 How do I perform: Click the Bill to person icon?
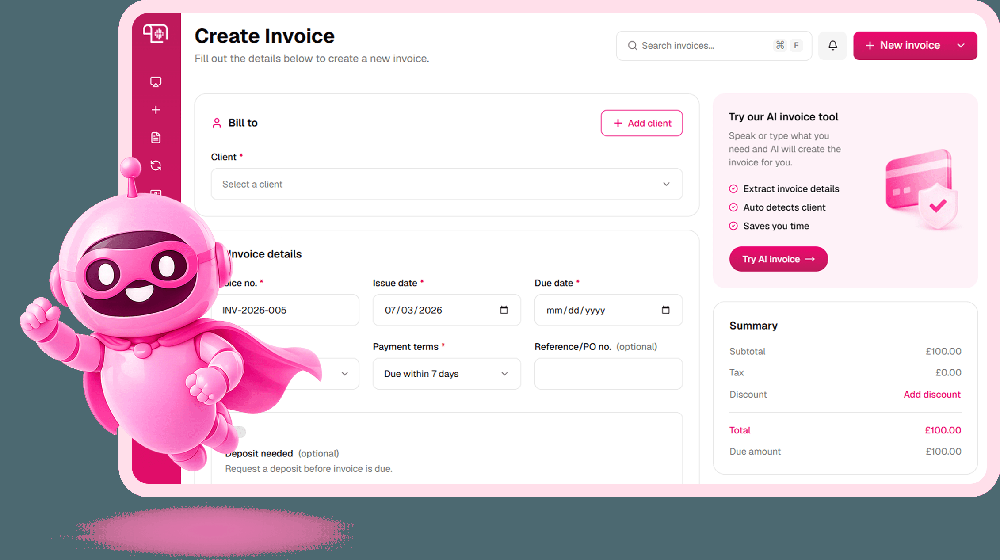pos(217,123)
